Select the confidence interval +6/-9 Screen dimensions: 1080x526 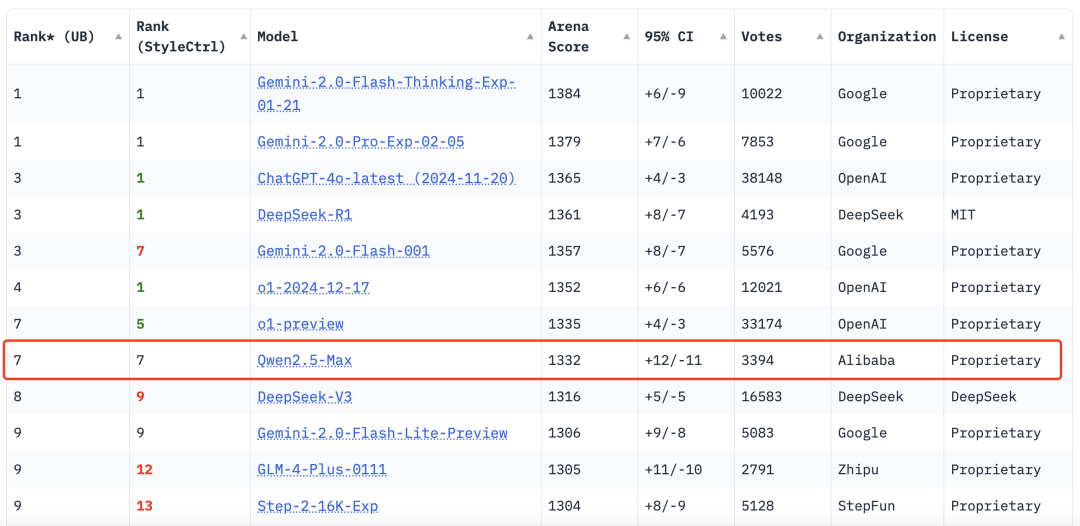[665, 94]
